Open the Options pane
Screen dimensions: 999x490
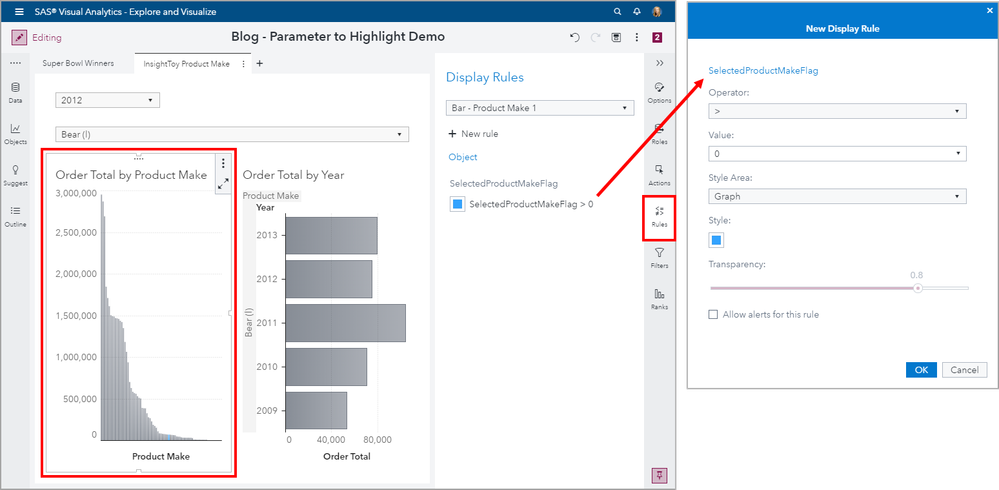click(659, 92)
